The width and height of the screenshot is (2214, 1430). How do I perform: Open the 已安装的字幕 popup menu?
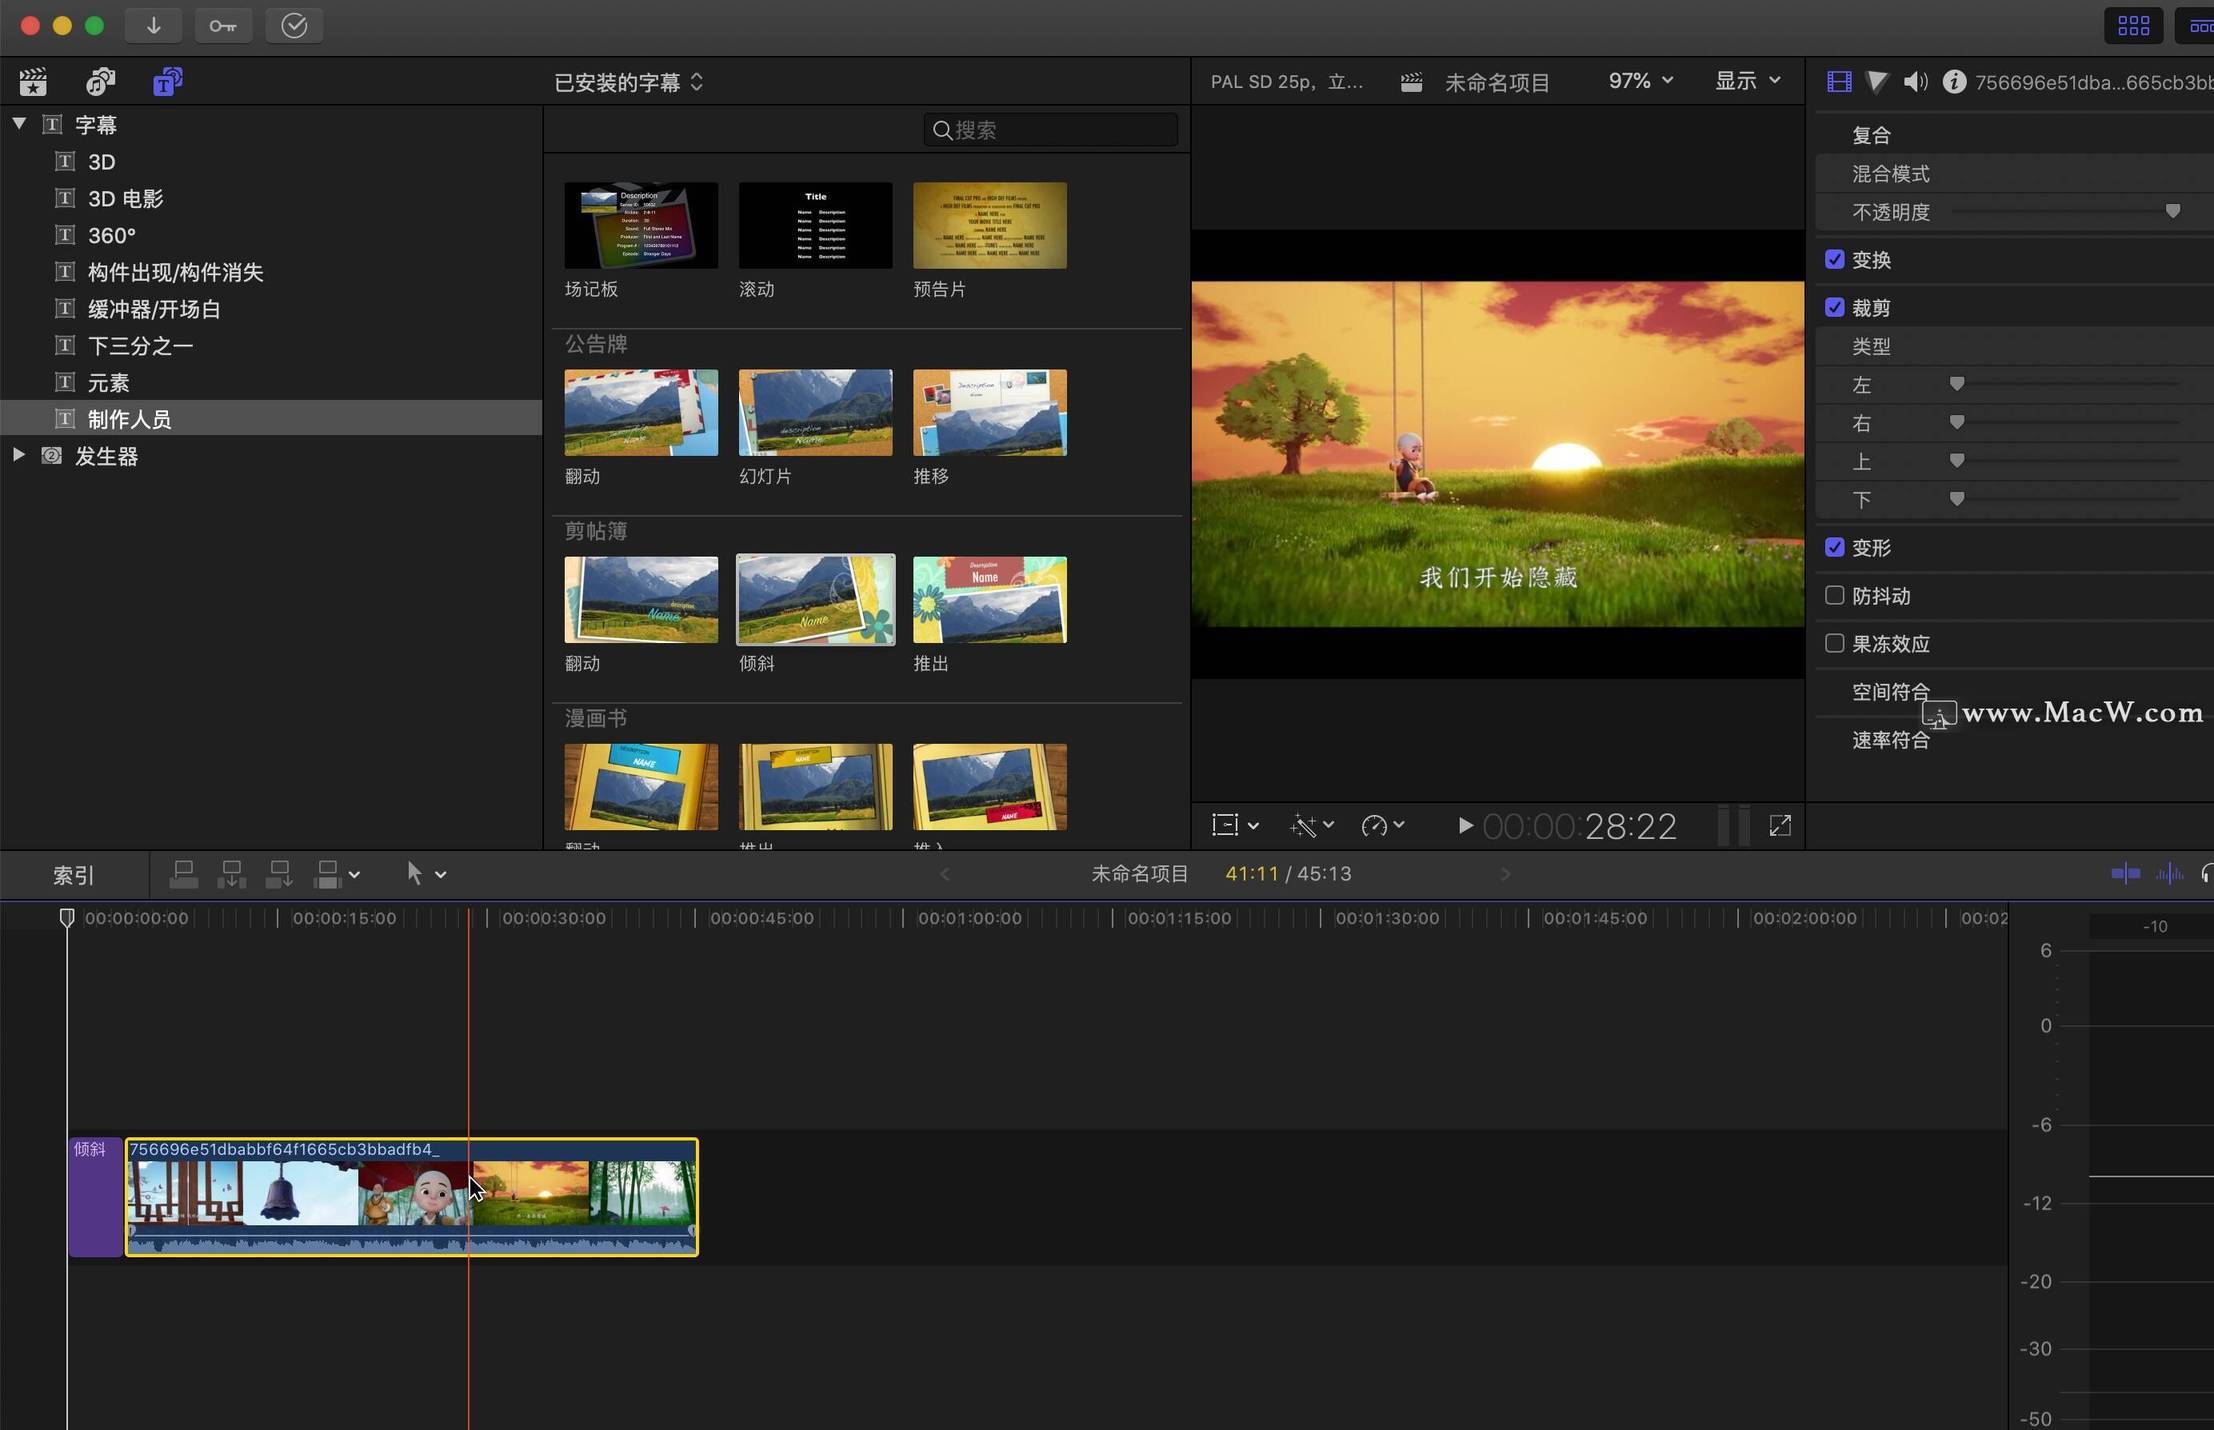tap(629, 82)
